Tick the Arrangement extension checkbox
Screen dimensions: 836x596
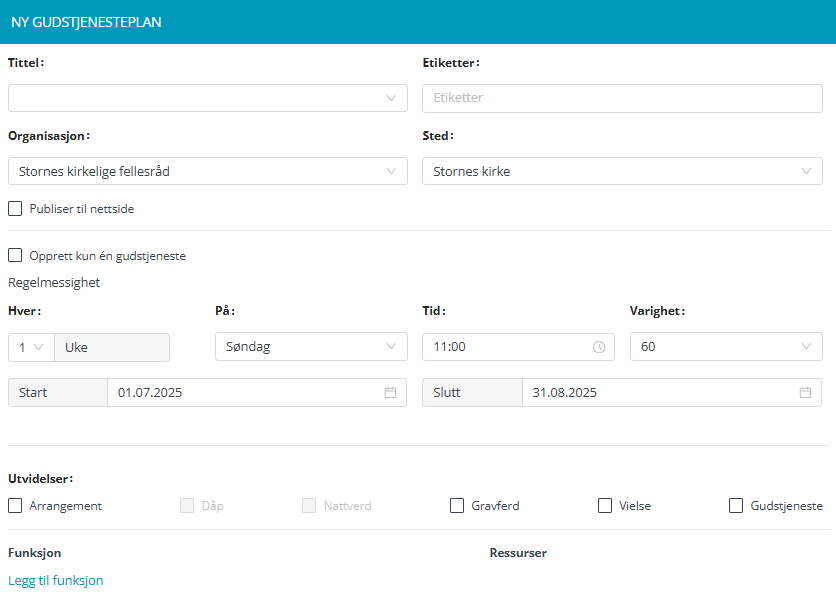15,506
